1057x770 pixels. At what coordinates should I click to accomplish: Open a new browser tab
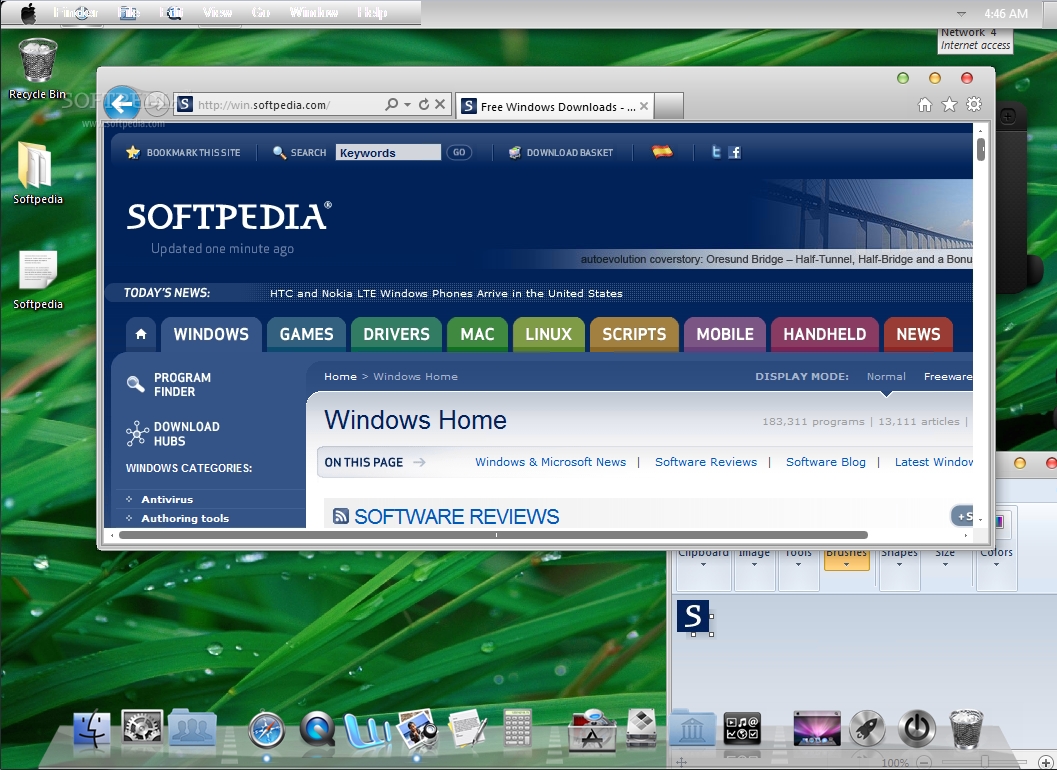669,106
